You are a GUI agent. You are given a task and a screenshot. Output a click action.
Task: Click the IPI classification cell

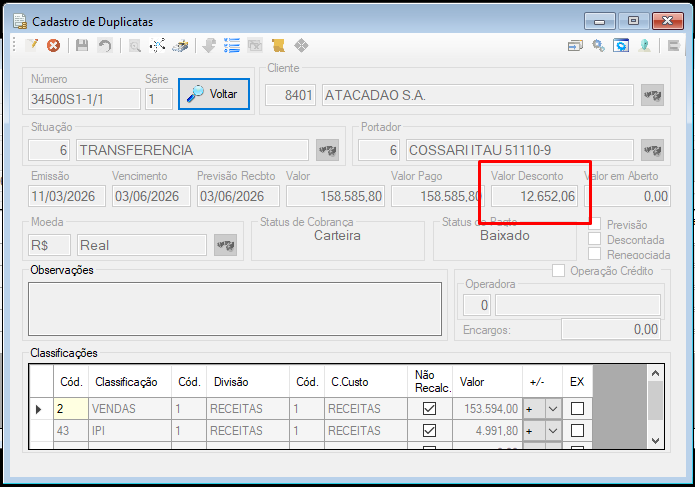click(x=130, y=430)
